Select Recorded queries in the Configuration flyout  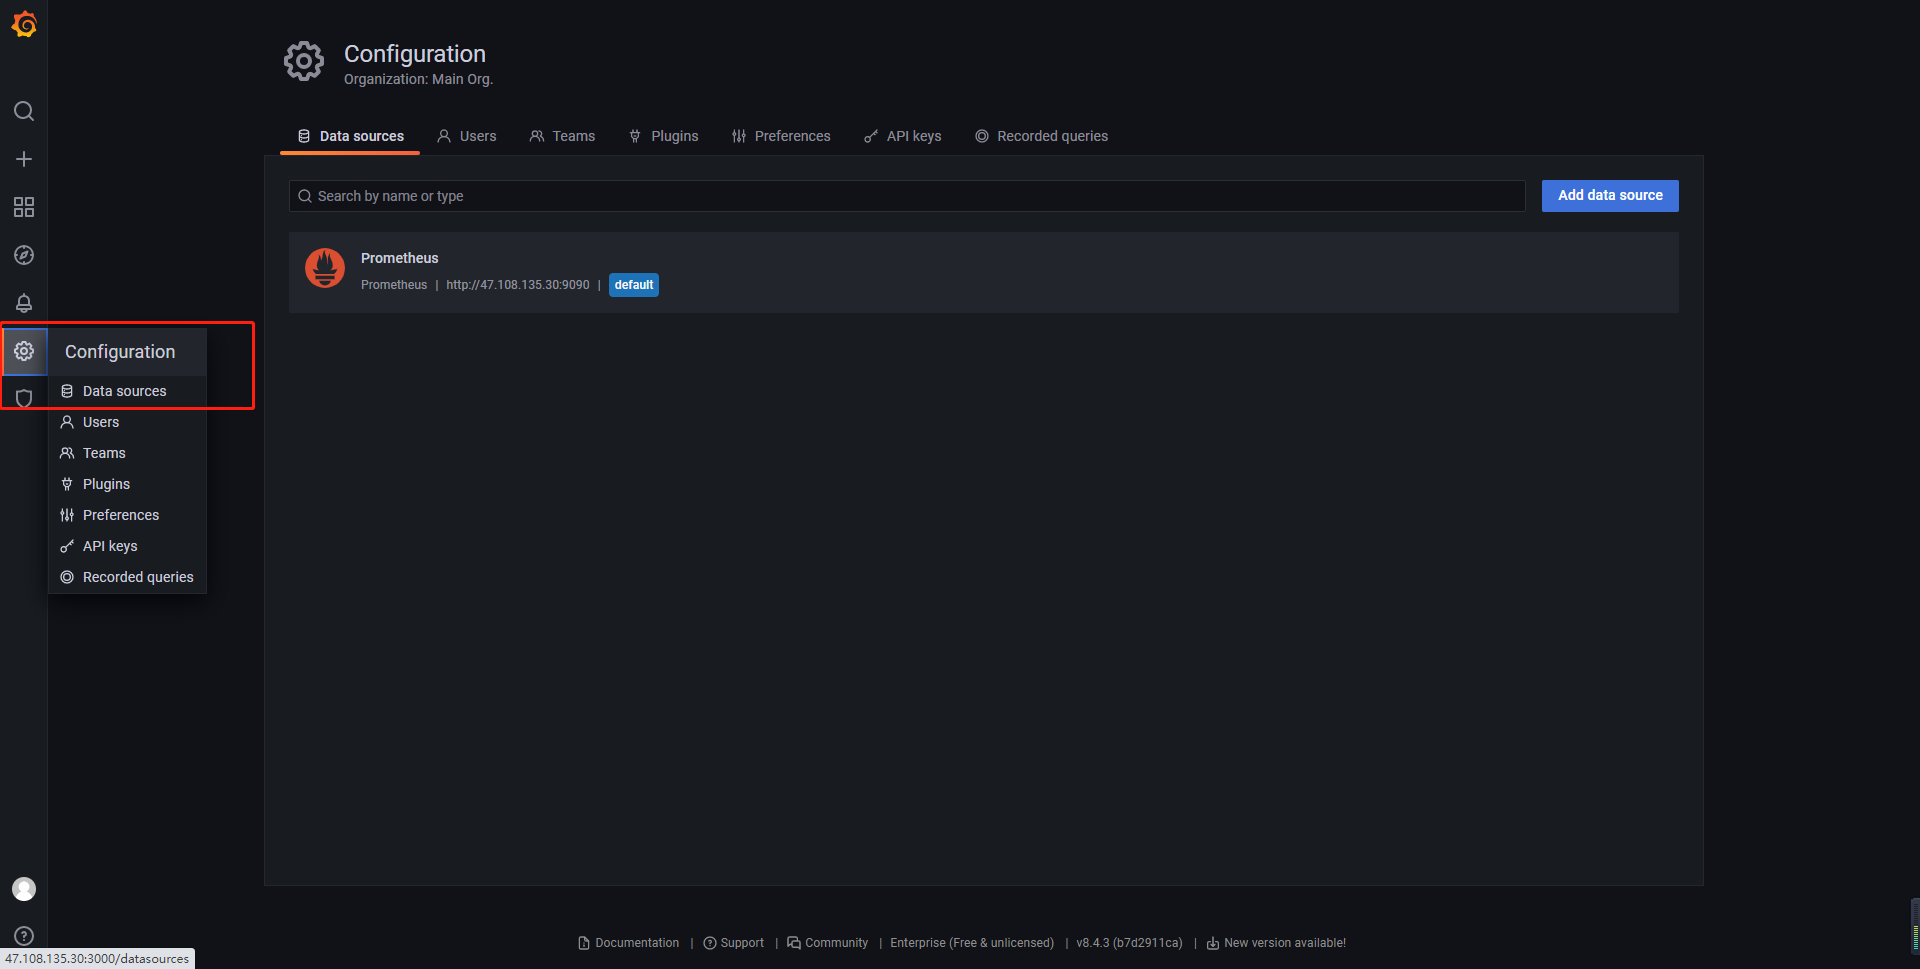128,577
